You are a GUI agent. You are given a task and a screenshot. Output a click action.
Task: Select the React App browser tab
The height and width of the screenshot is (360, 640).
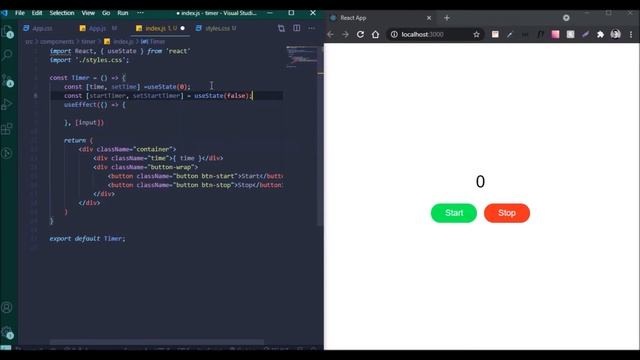tap(380, 18)
